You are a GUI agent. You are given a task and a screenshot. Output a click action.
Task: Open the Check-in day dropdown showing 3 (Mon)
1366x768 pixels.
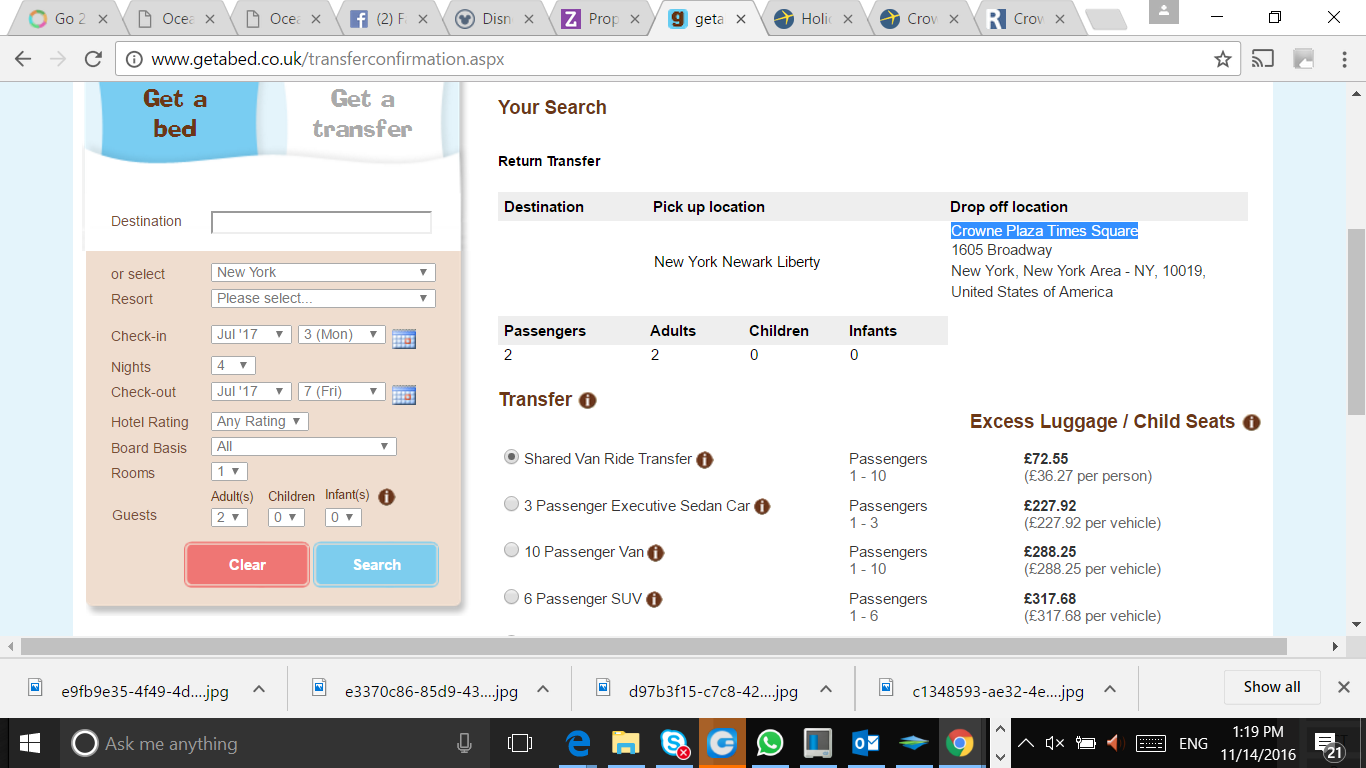342,335
